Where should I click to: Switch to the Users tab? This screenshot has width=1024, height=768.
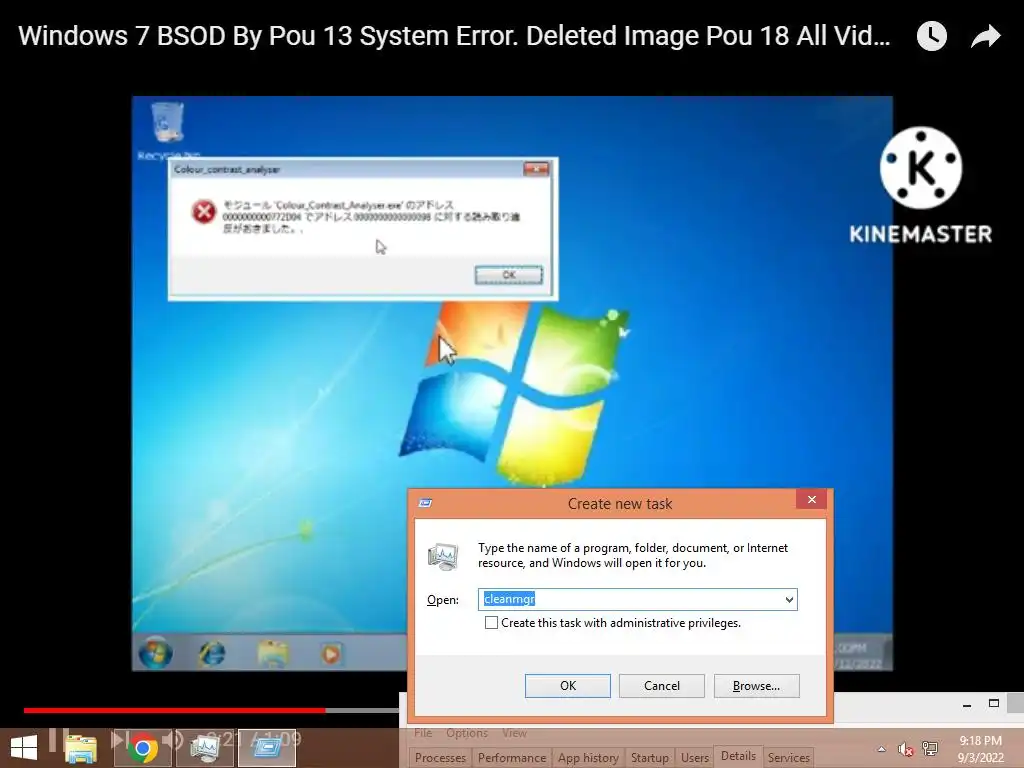[x=695, y=758]
